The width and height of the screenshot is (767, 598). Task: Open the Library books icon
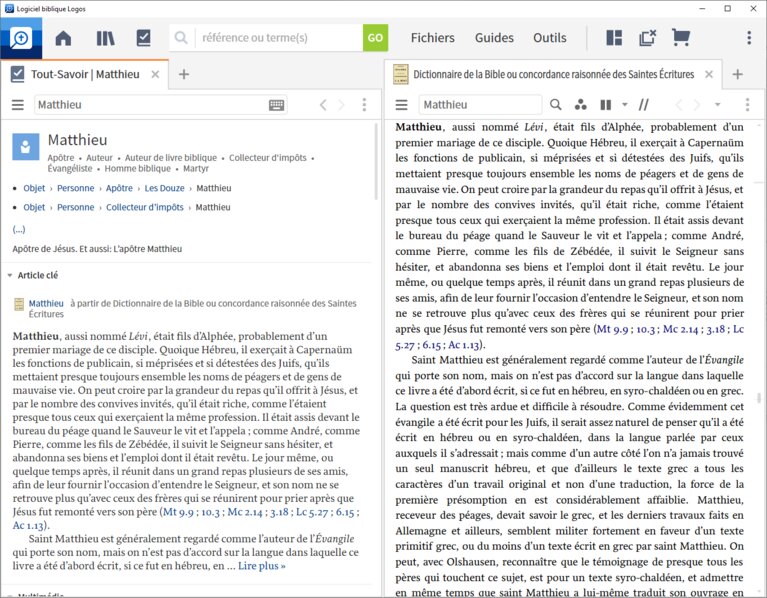105,38
